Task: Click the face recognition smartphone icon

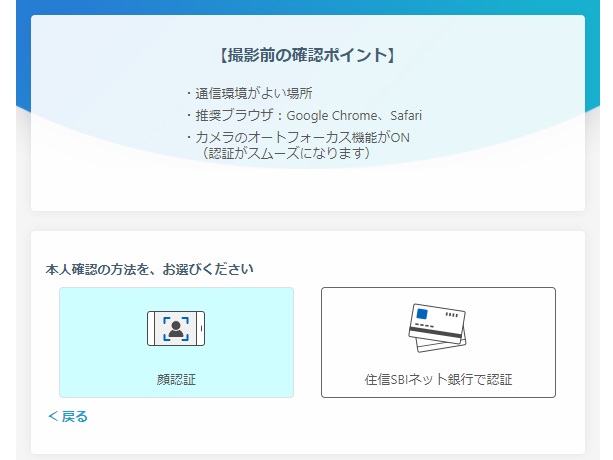Action: (x=176, y=328)
